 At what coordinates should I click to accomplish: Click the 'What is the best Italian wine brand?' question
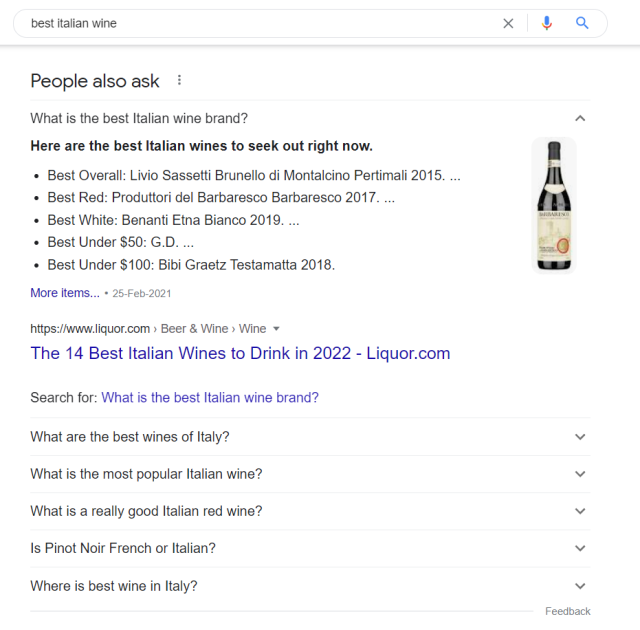click(x=139, y=118)
